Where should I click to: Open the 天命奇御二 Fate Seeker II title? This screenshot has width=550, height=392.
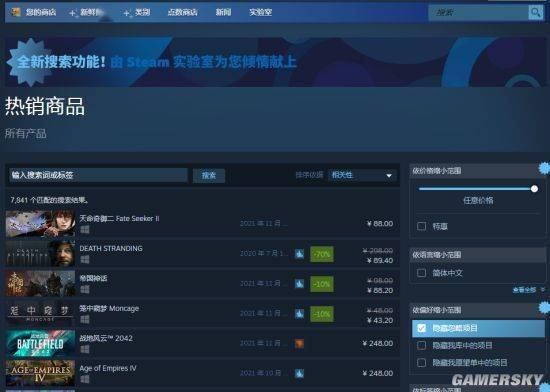point(119,218)
